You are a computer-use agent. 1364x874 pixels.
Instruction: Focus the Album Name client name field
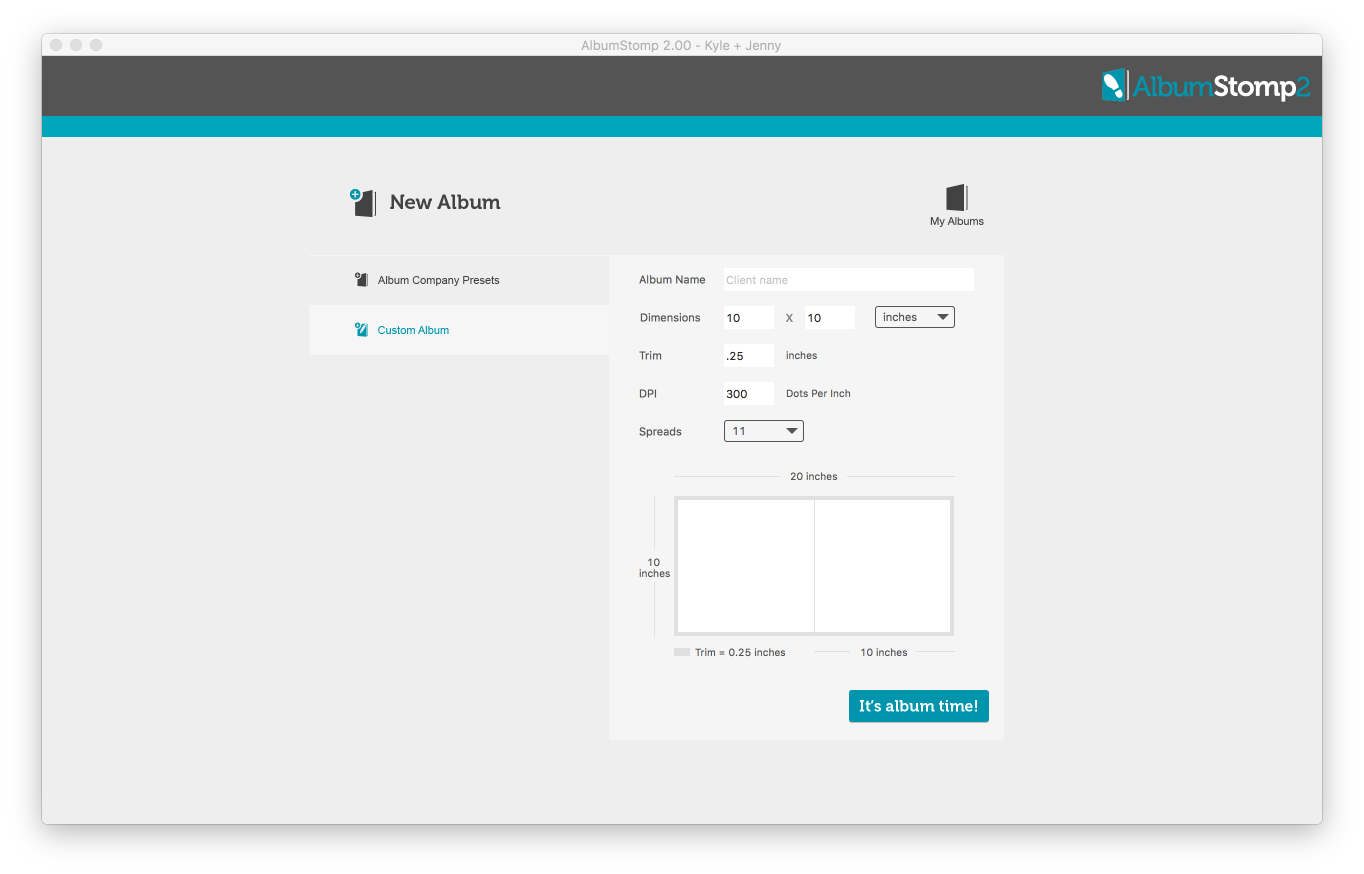click(x=848, y=280)
